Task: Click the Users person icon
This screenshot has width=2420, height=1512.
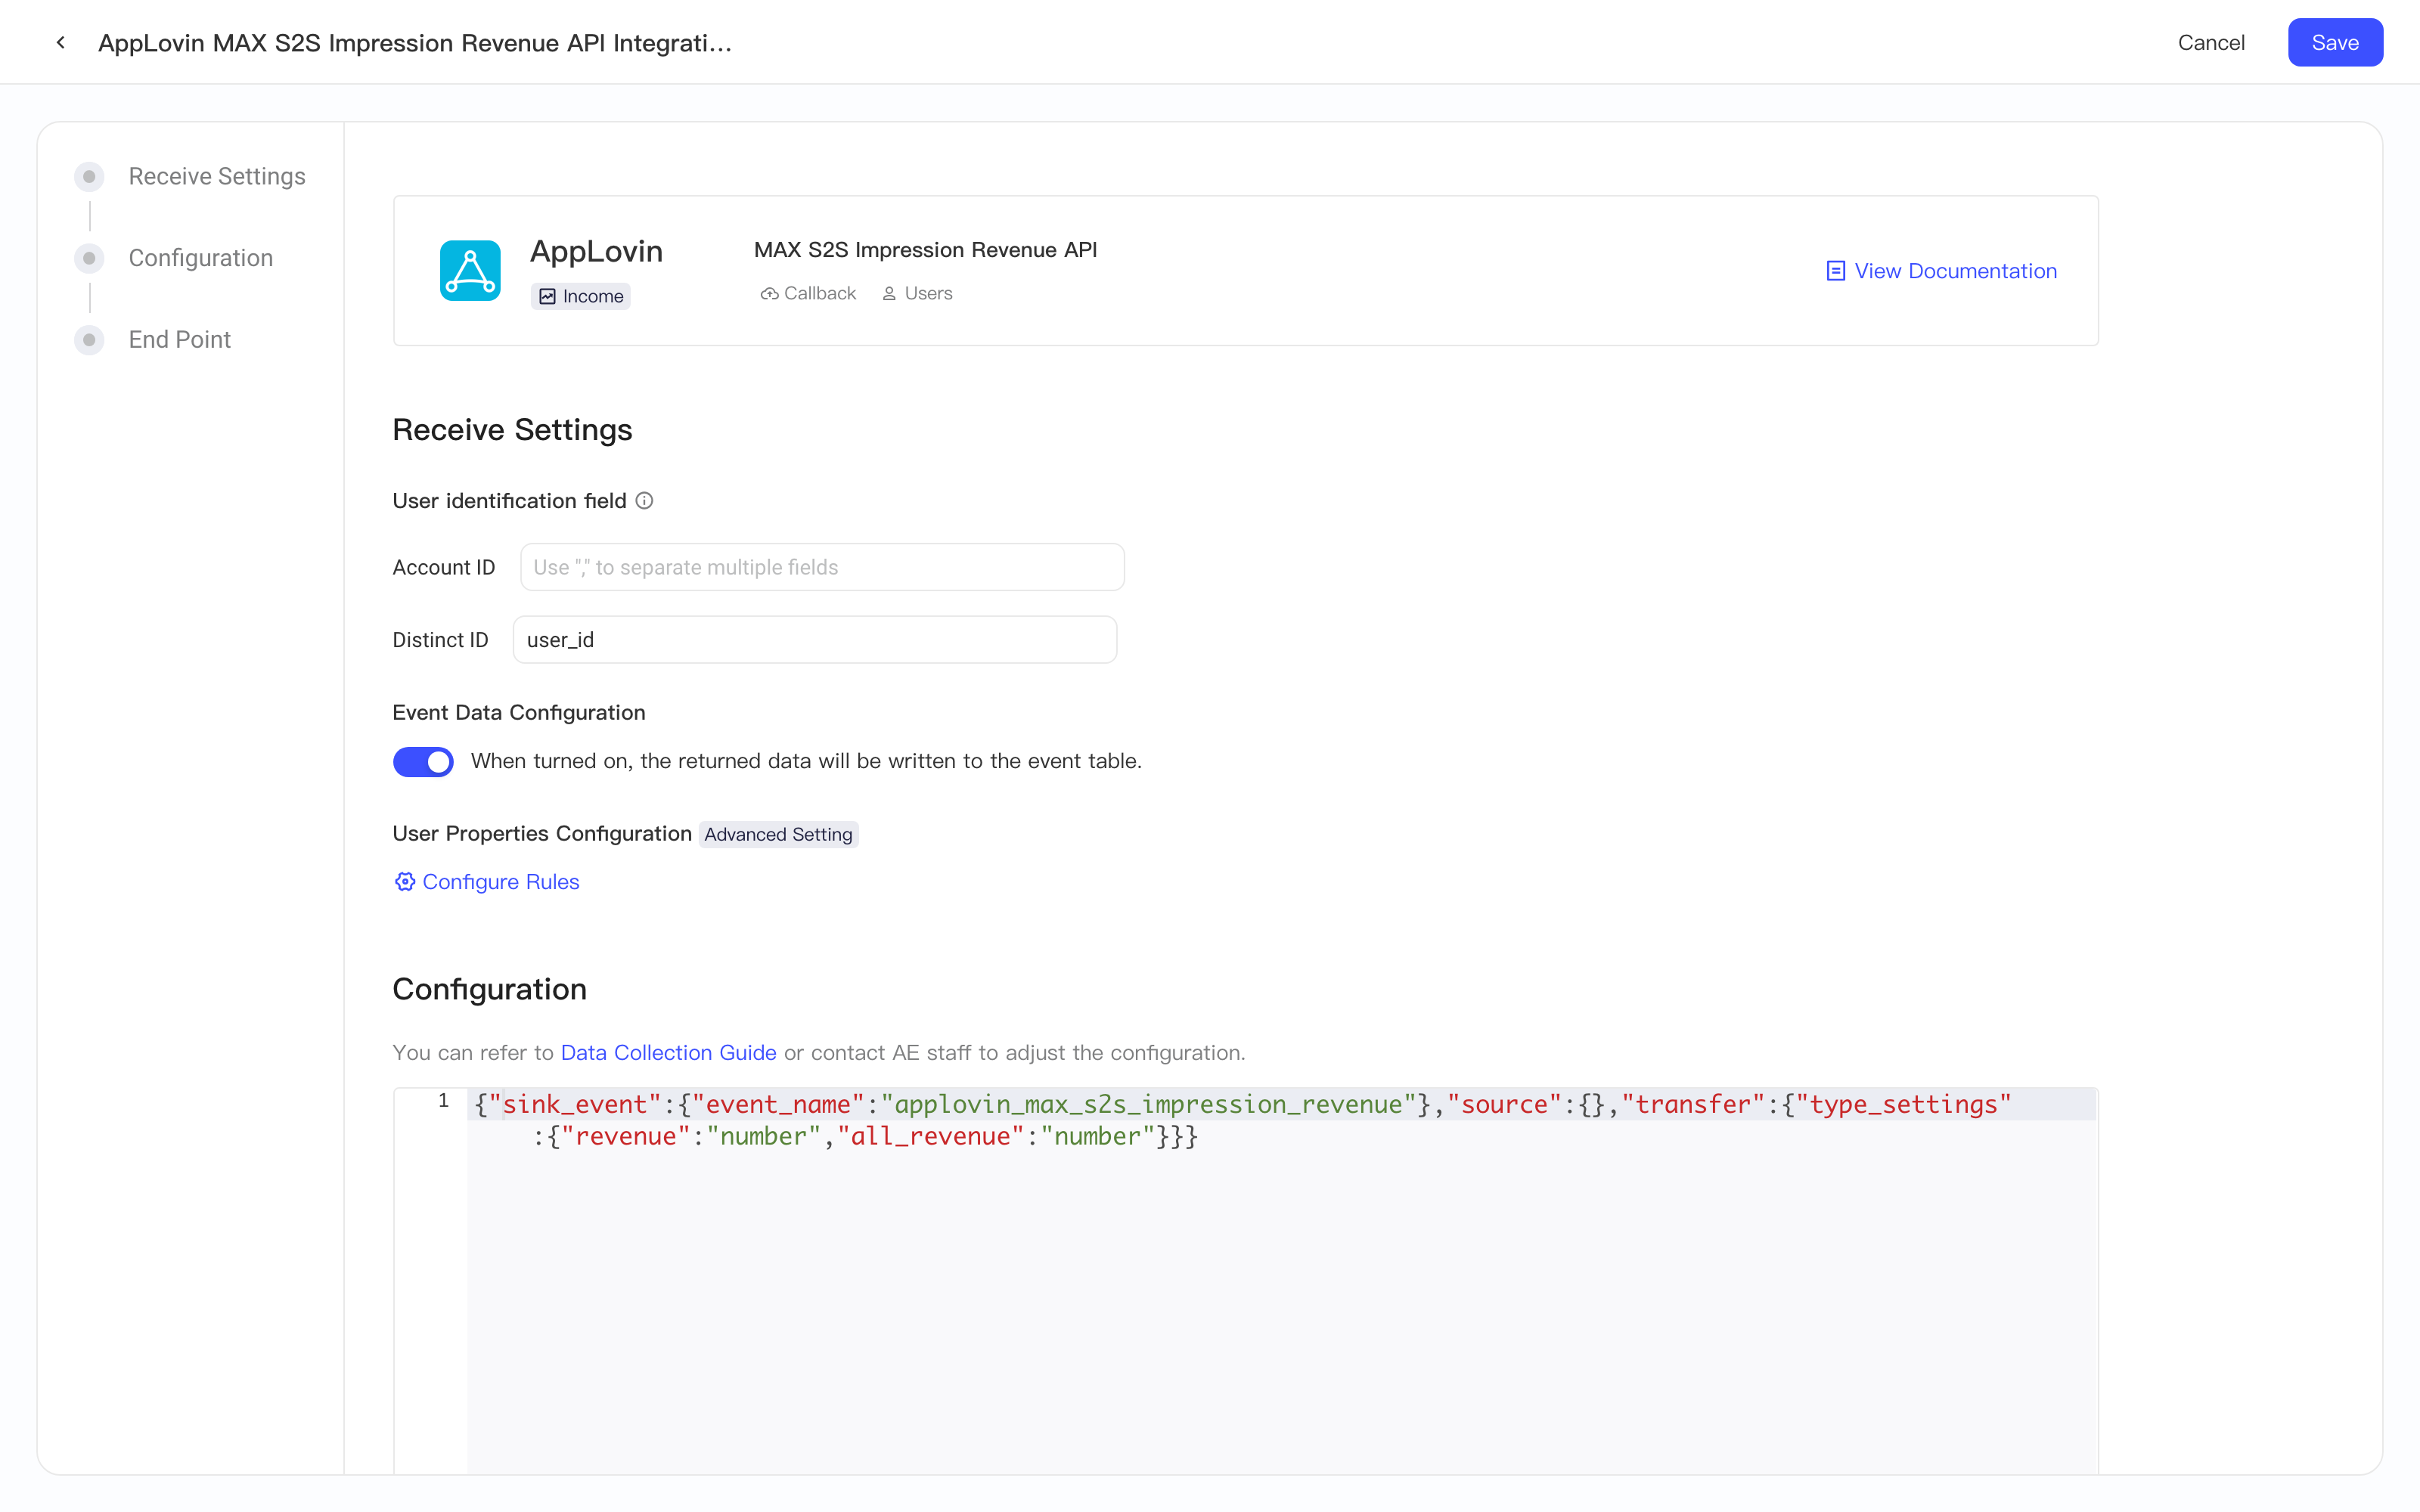Action: click(x=889, y=294)
